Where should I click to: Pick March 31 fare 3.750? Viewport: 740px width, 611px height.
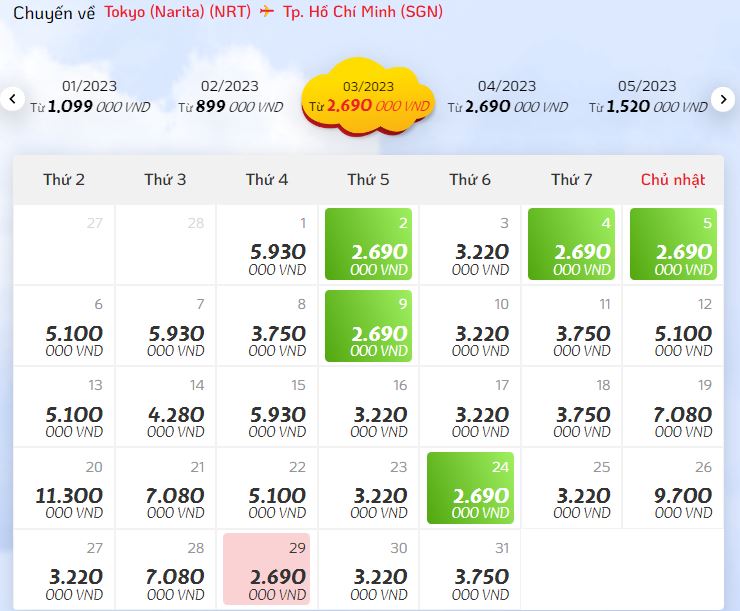tap(470, 569)
